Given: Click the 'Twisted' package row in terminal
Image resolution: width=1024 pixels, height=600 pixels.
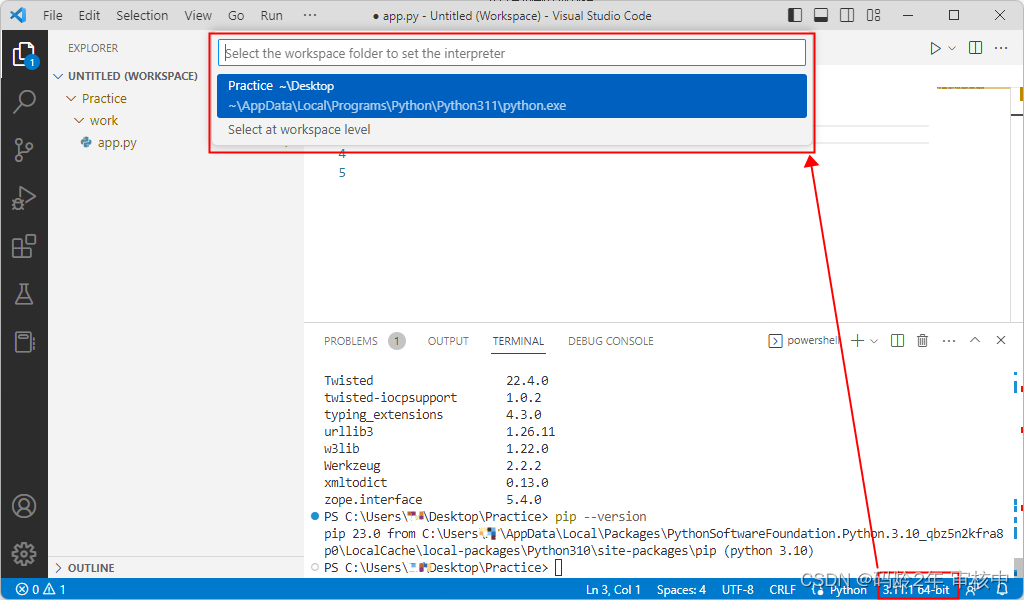Looking at the screenshot, I should click(x=436, y=381).
